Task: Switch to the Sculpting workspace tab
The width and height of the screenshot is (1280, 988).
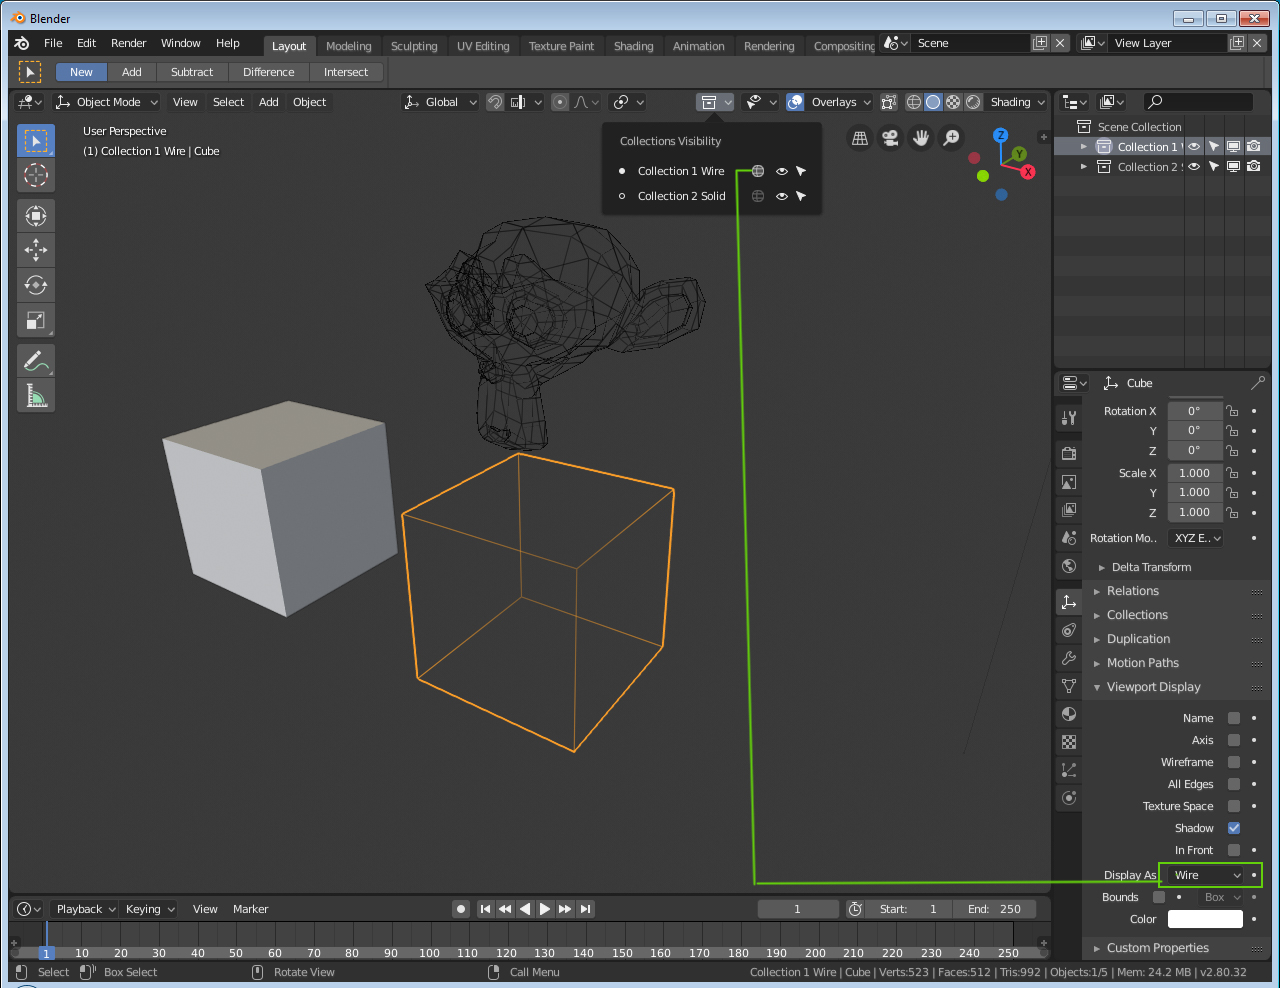Action: [414, 46]
